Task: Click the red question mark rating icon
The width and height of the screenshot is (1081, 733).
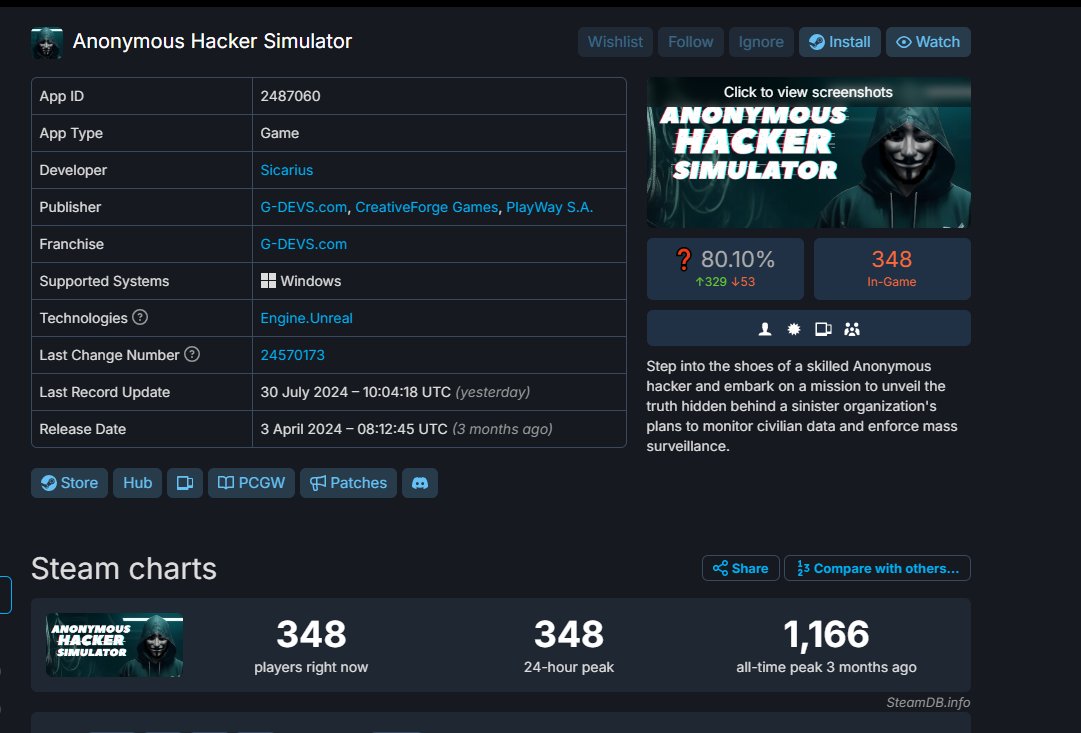Action: [683, 259]
